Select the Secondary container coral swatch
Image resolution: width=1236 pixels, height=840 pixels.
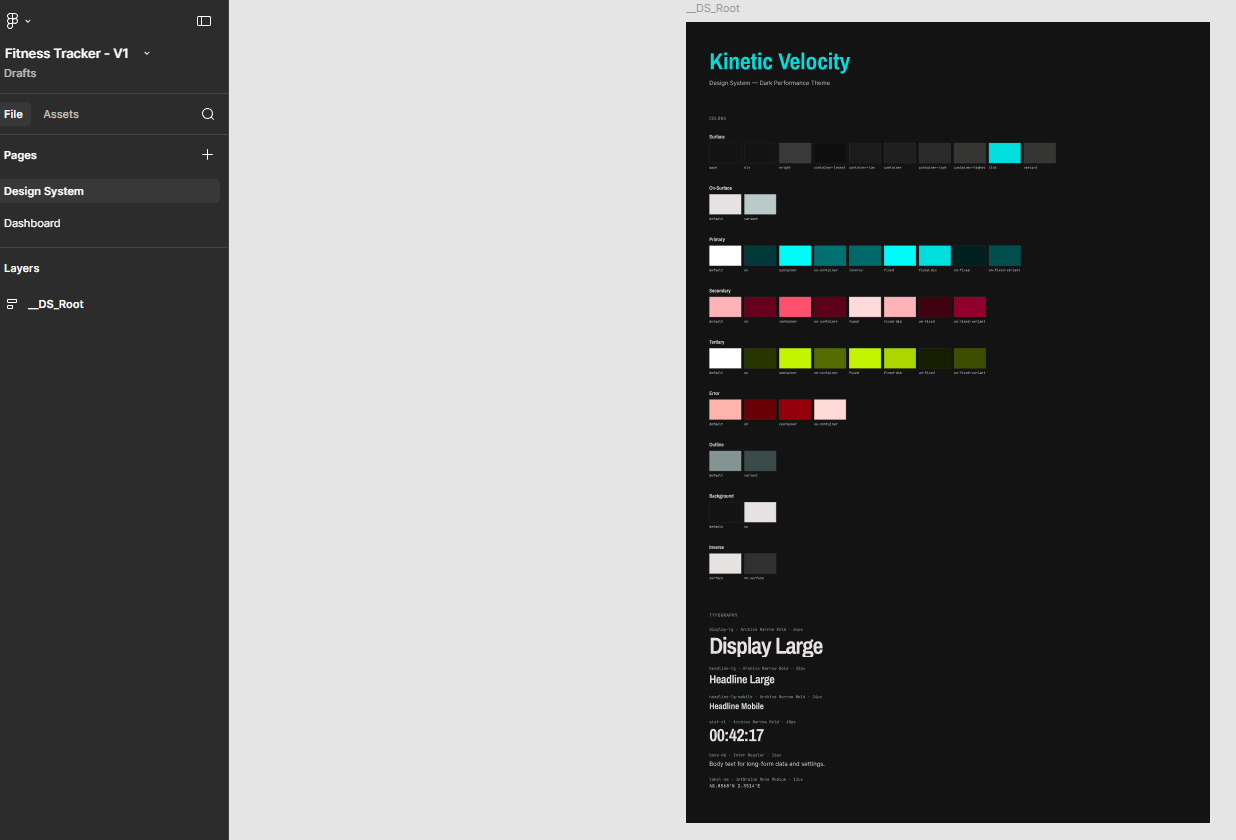click(795, 306)
